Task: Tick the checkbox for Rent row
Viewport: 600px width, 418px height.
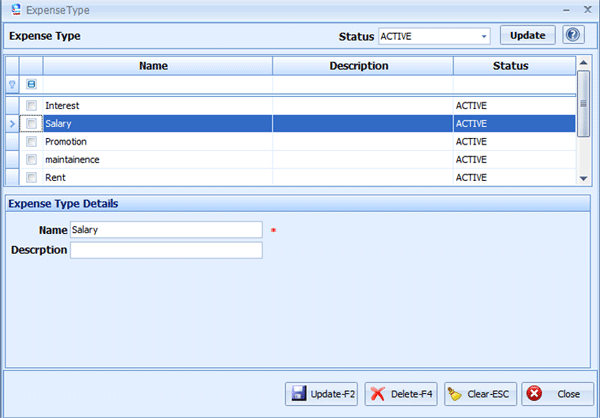Action: point(31,177)
